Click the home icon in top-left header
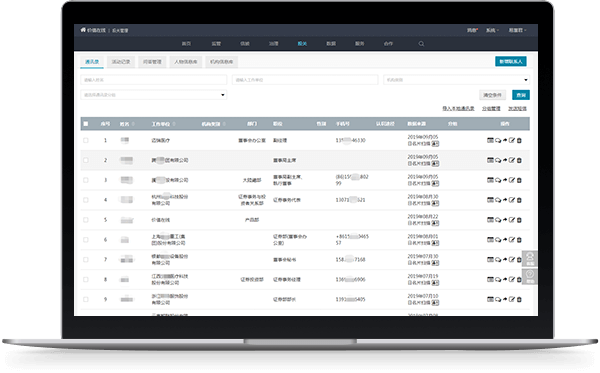The width and height of the screenshot is (600, 373). tap(83, 30)
